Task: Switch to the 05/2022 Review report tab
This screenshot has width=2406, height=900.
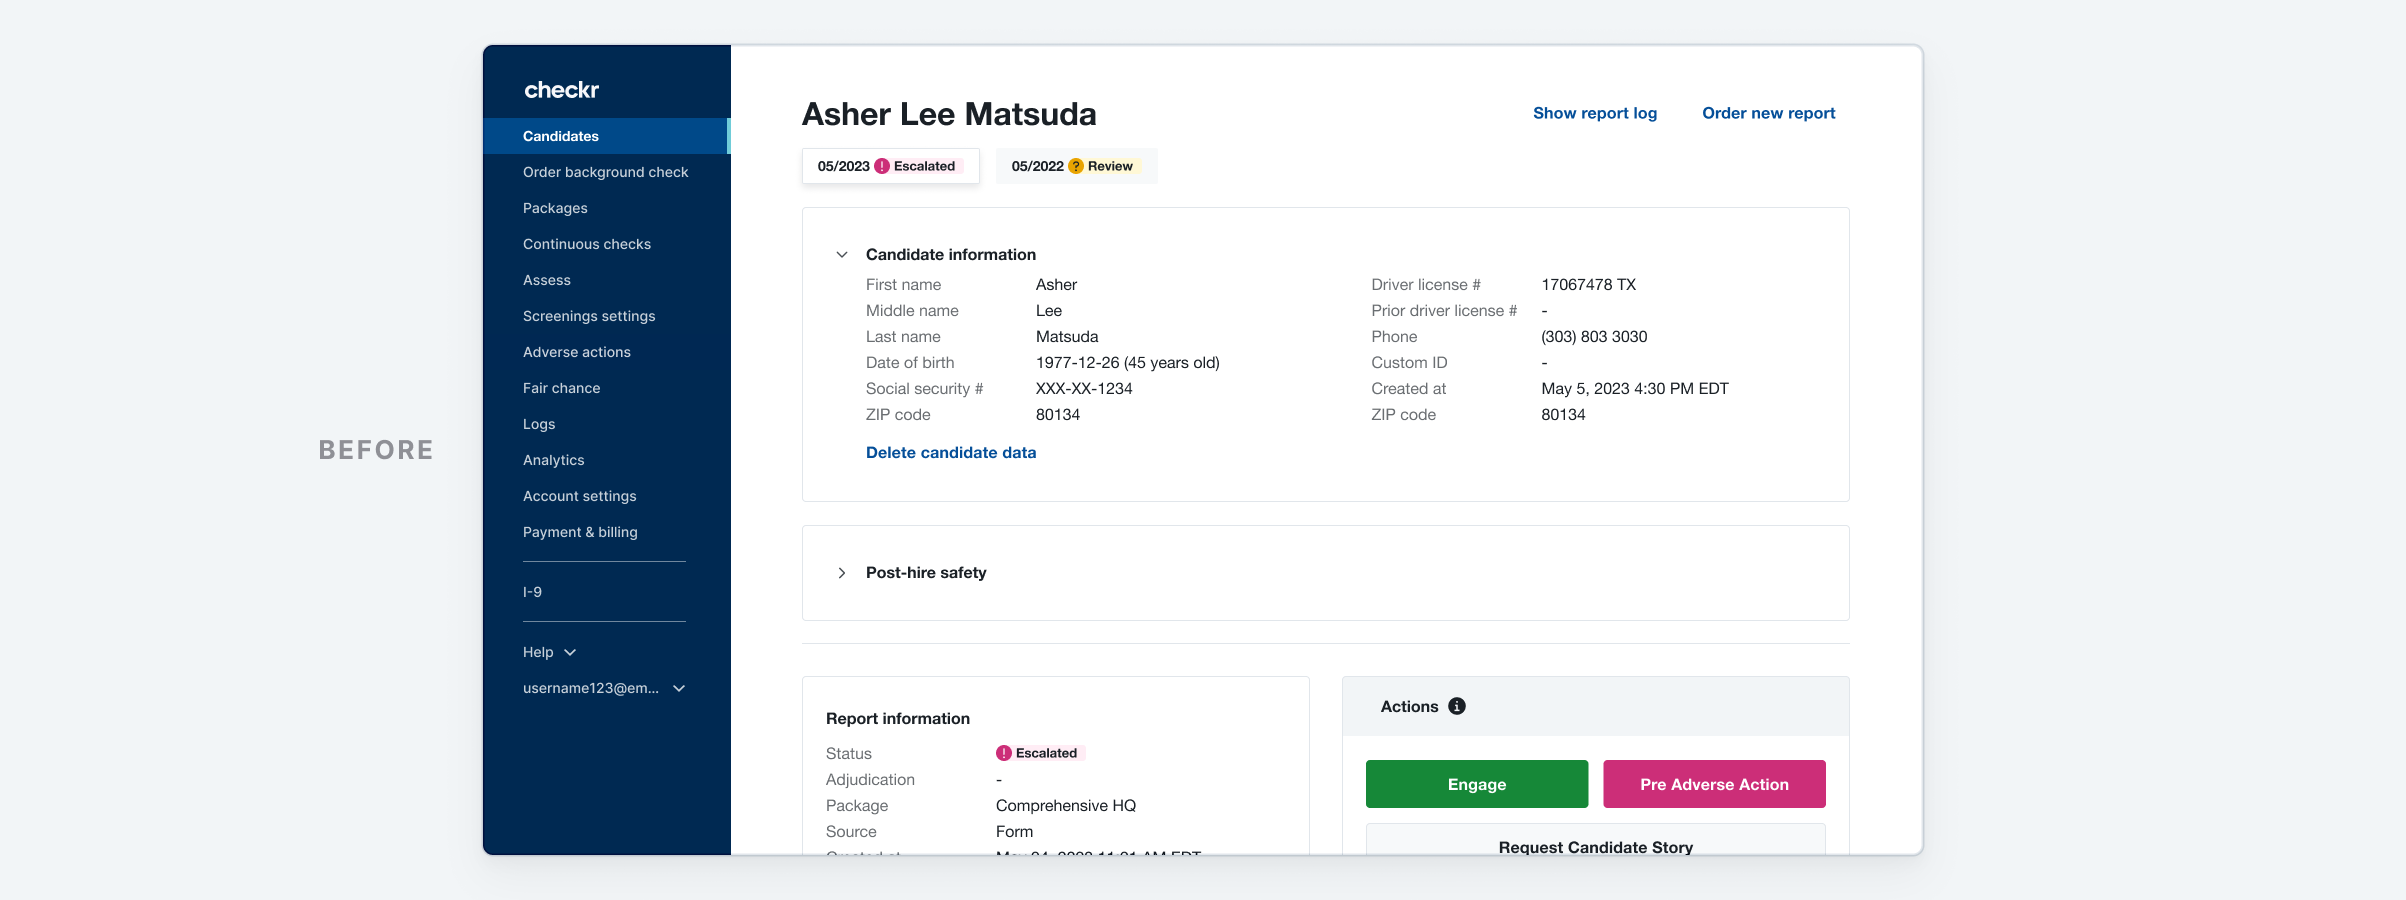Action: pyautogui.click(x=1074, y=166)
